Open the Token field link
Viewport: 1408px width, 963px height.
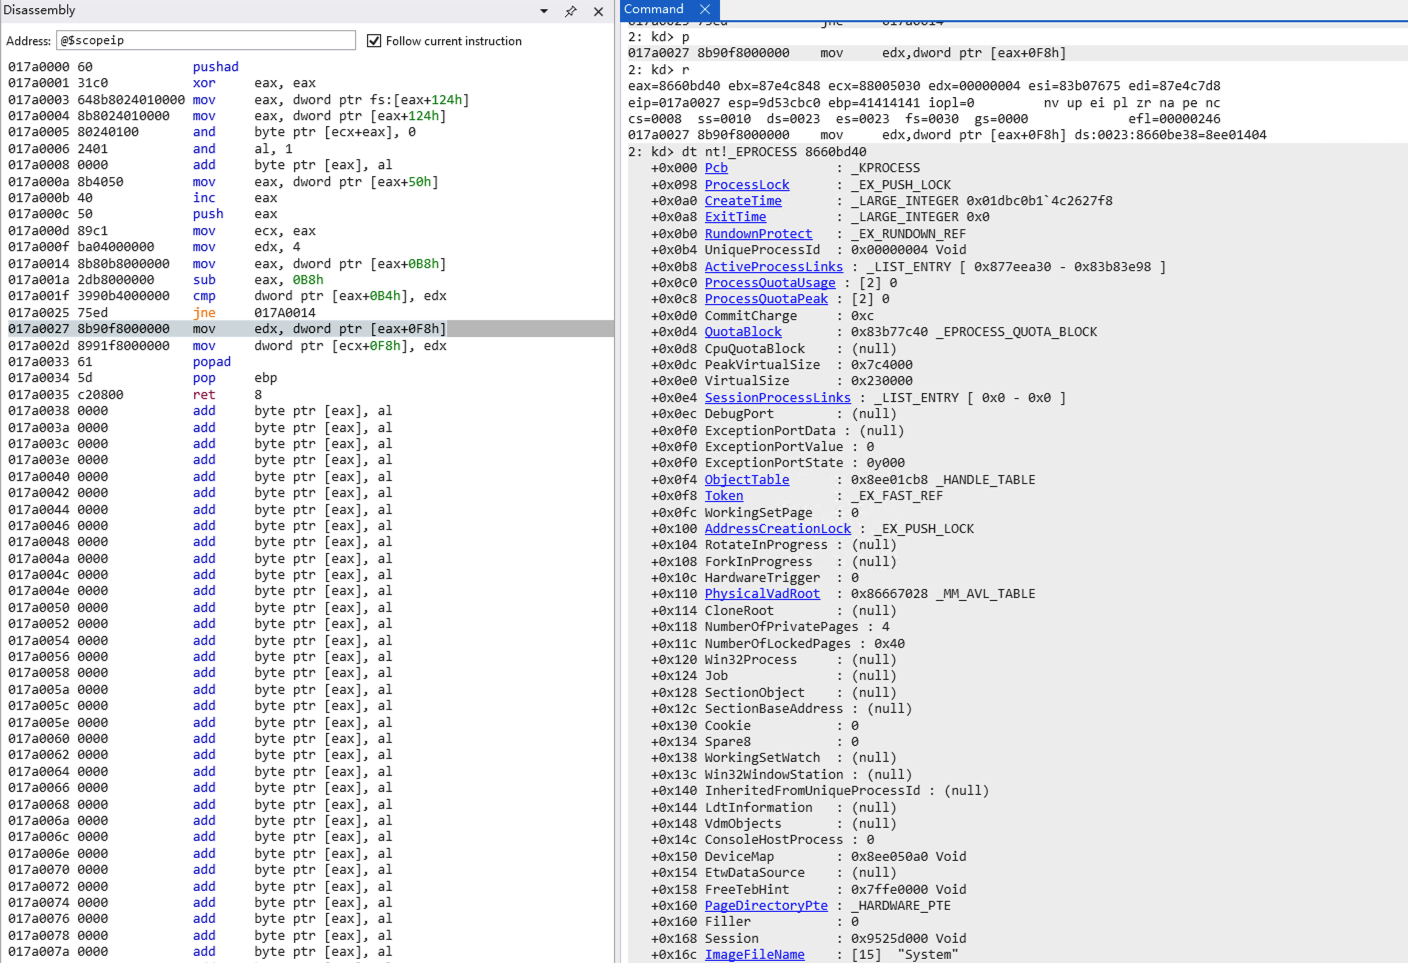(x=723, y=496)
